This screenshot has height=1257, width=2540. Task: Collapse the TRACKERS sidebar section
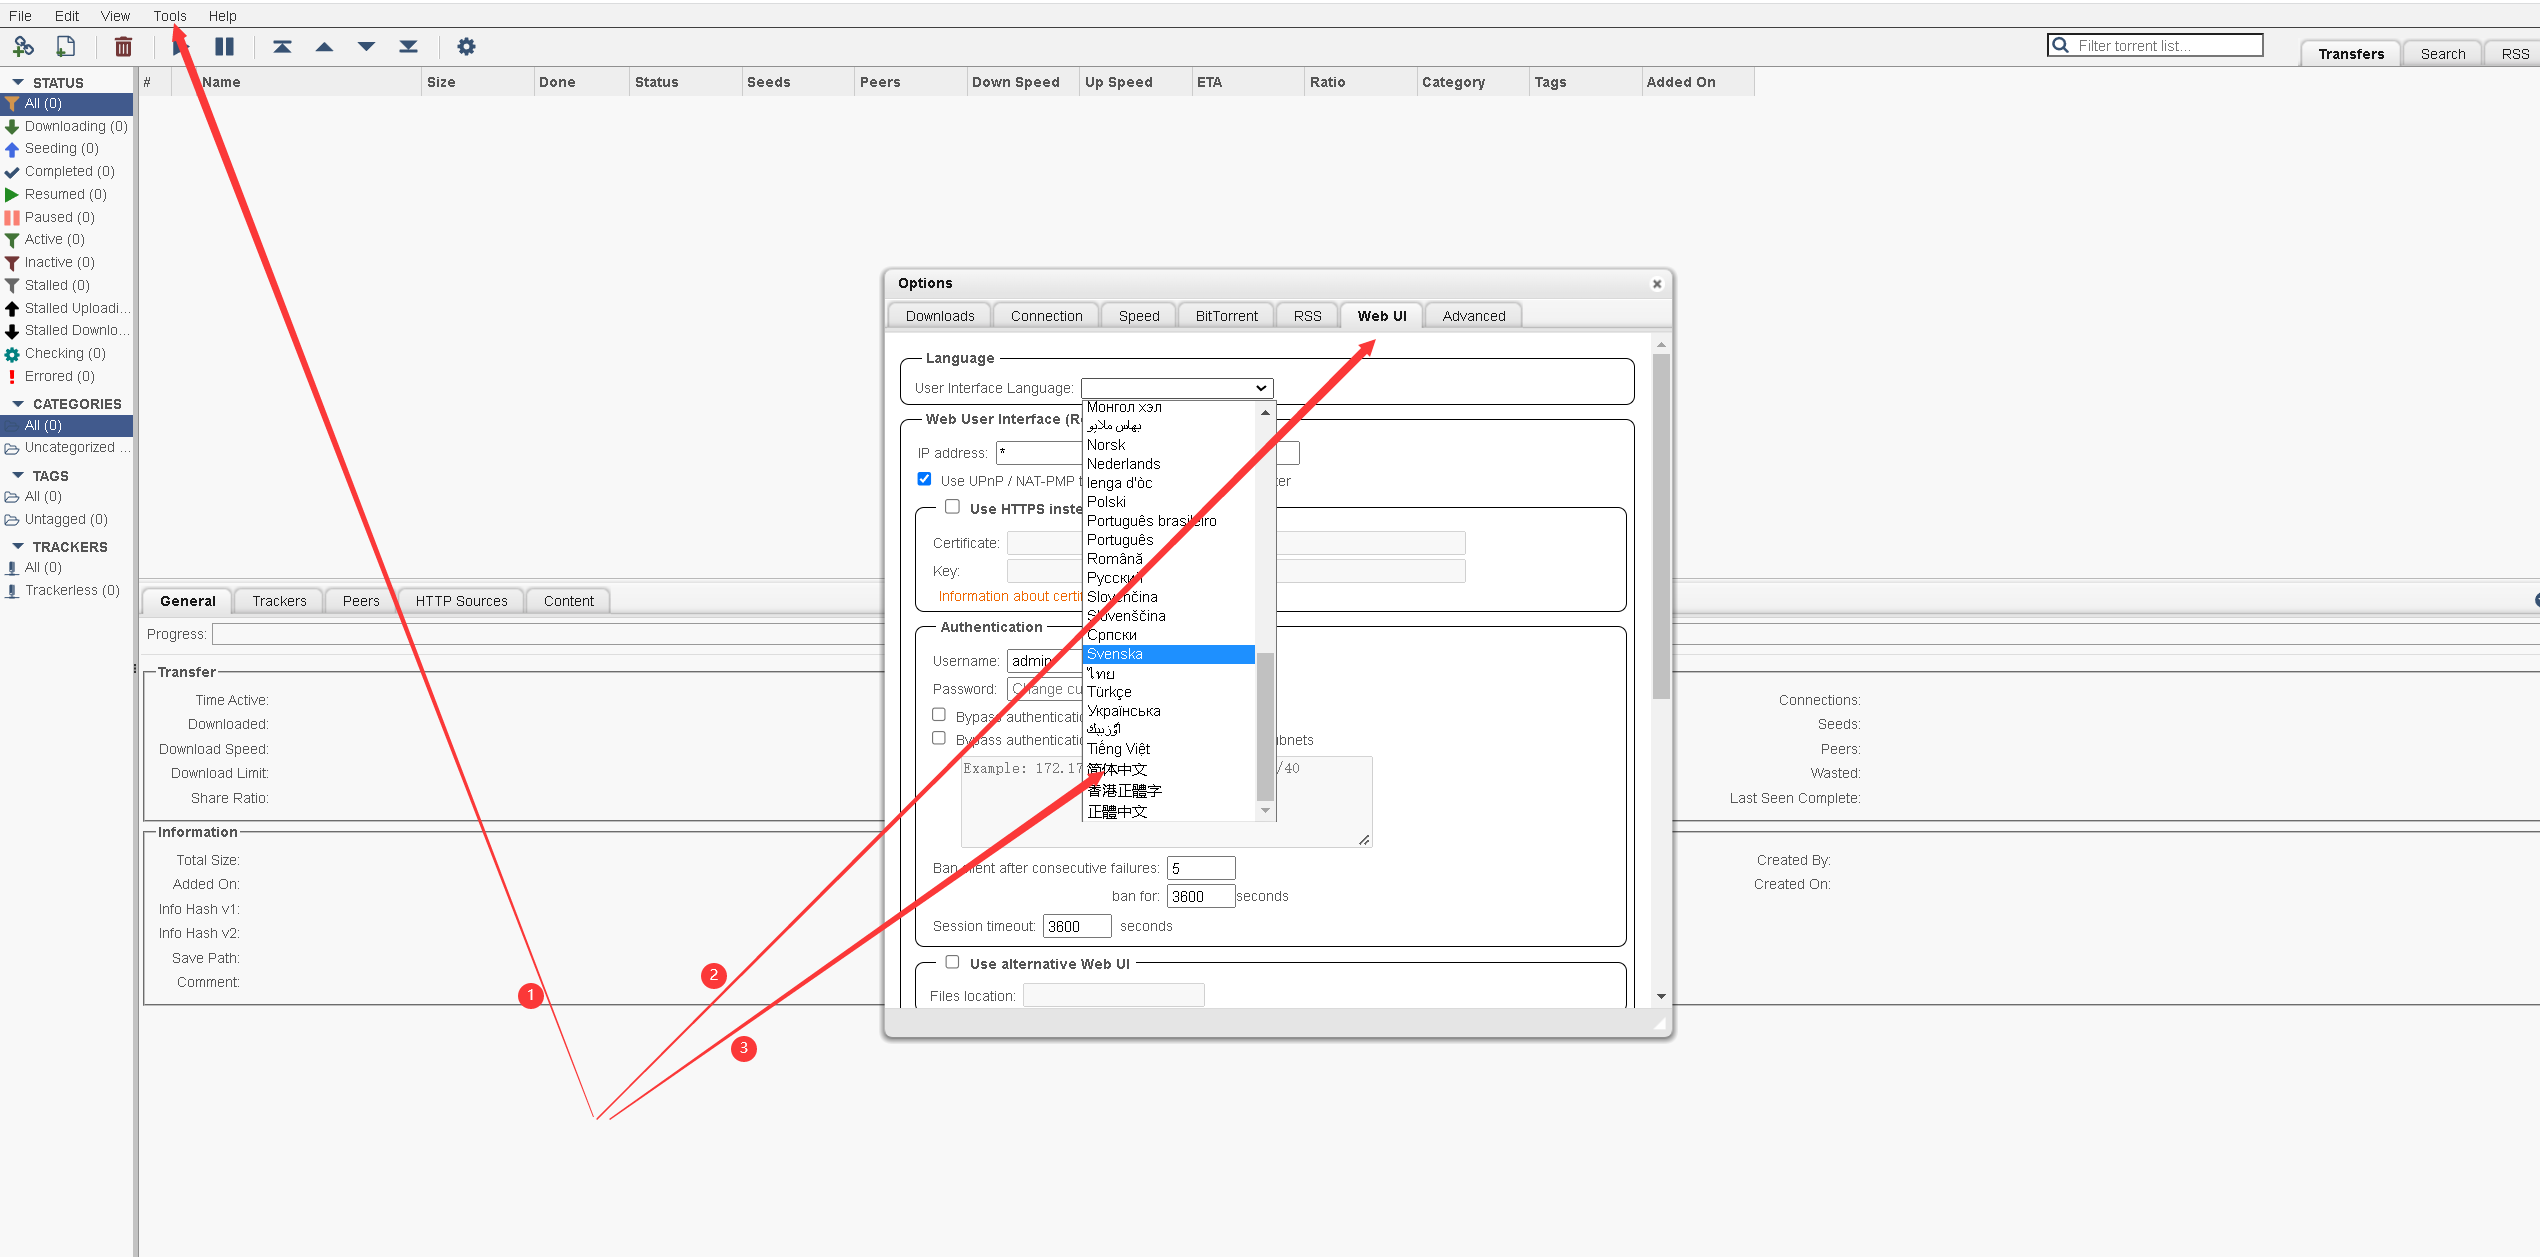[18, 546]
